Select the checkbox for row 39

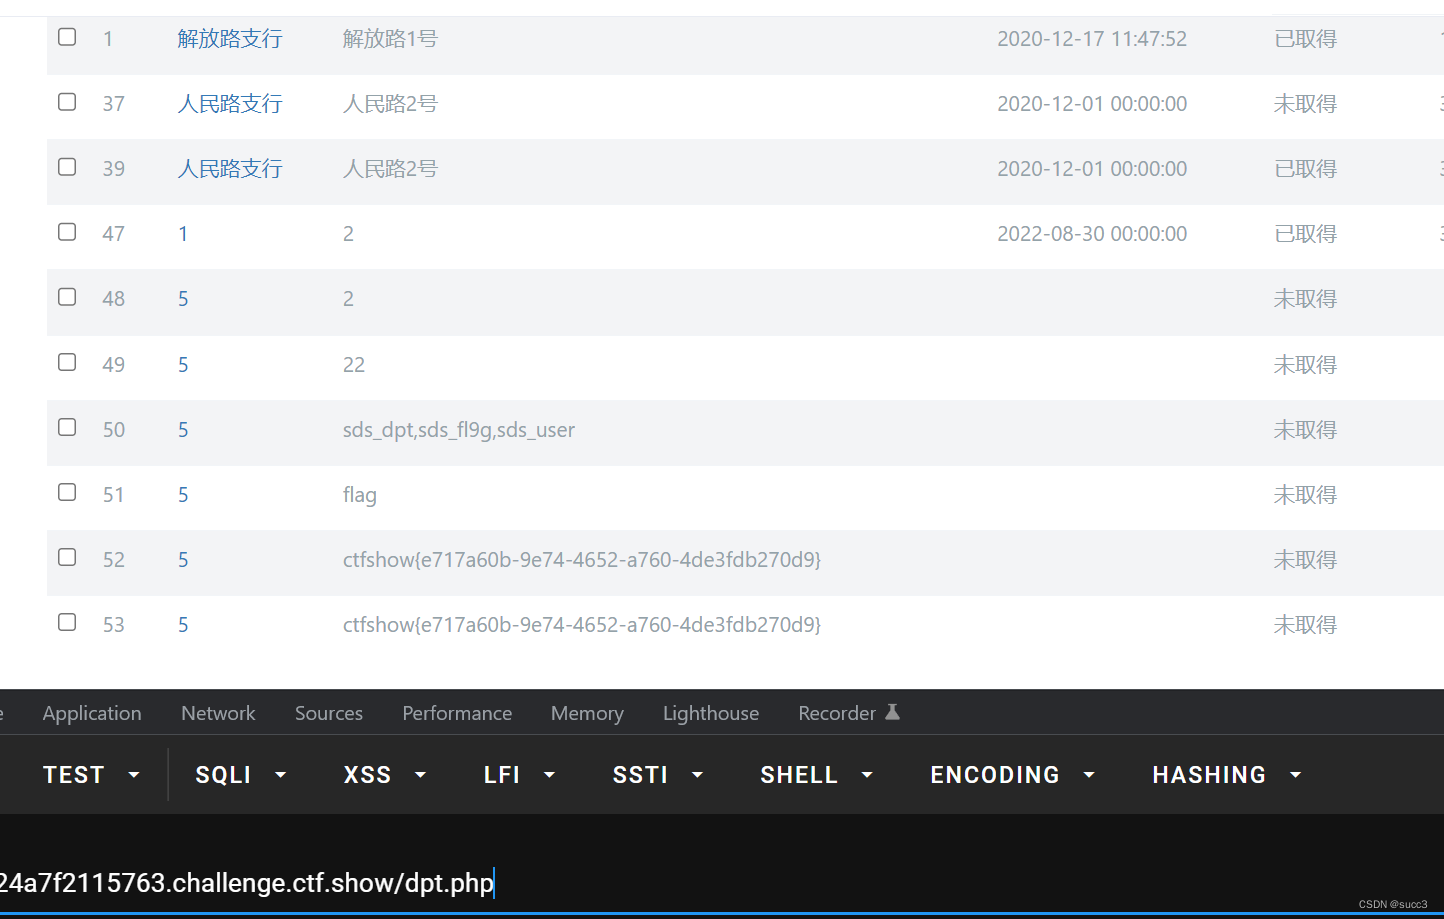pyautogui.click(x=67, y=167)
